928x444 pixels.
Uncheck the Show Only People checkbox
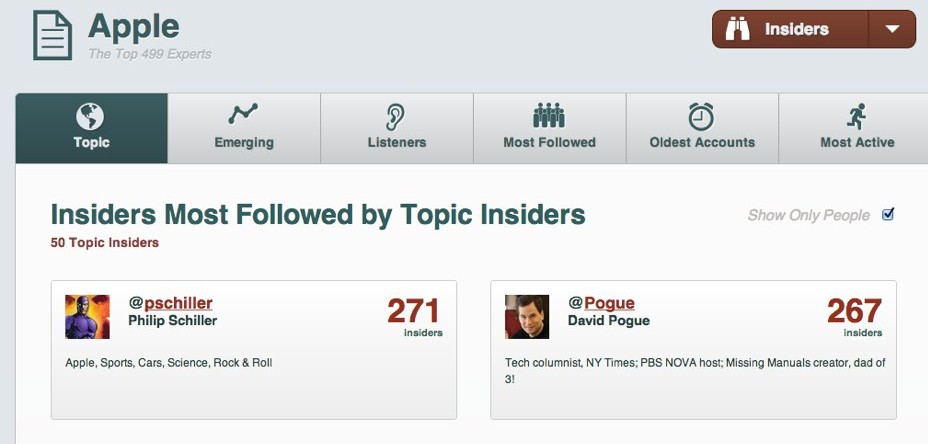(888, 214)
